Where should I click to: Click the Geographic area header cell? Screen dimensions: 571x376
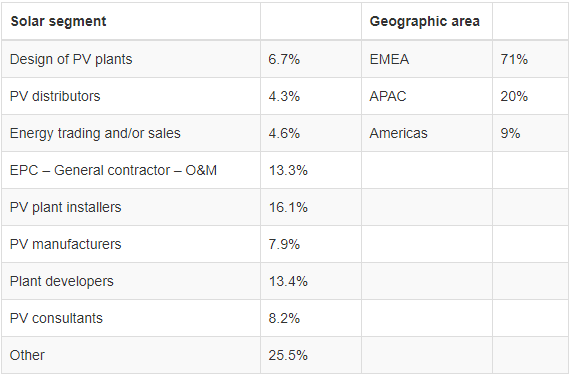tap(427, 21)
